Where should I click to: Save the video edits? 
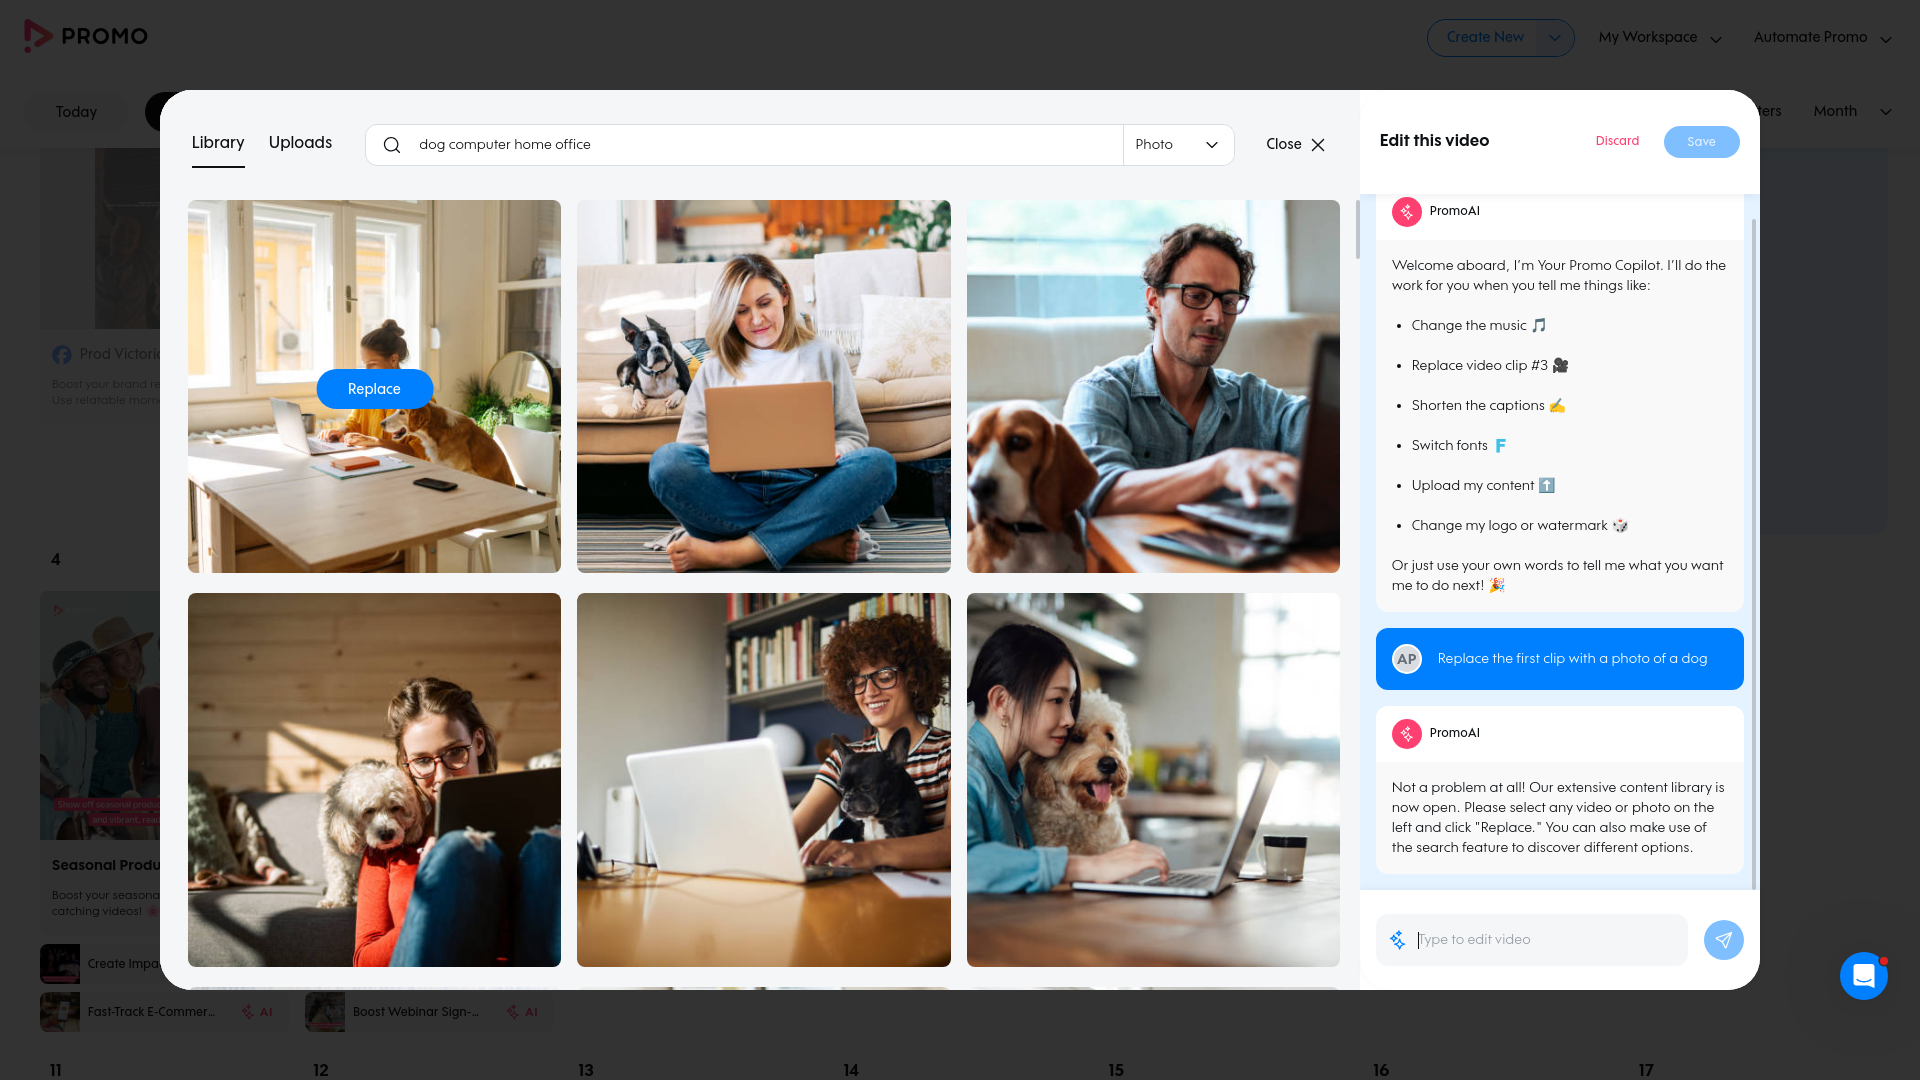[x=1701, y=142]
